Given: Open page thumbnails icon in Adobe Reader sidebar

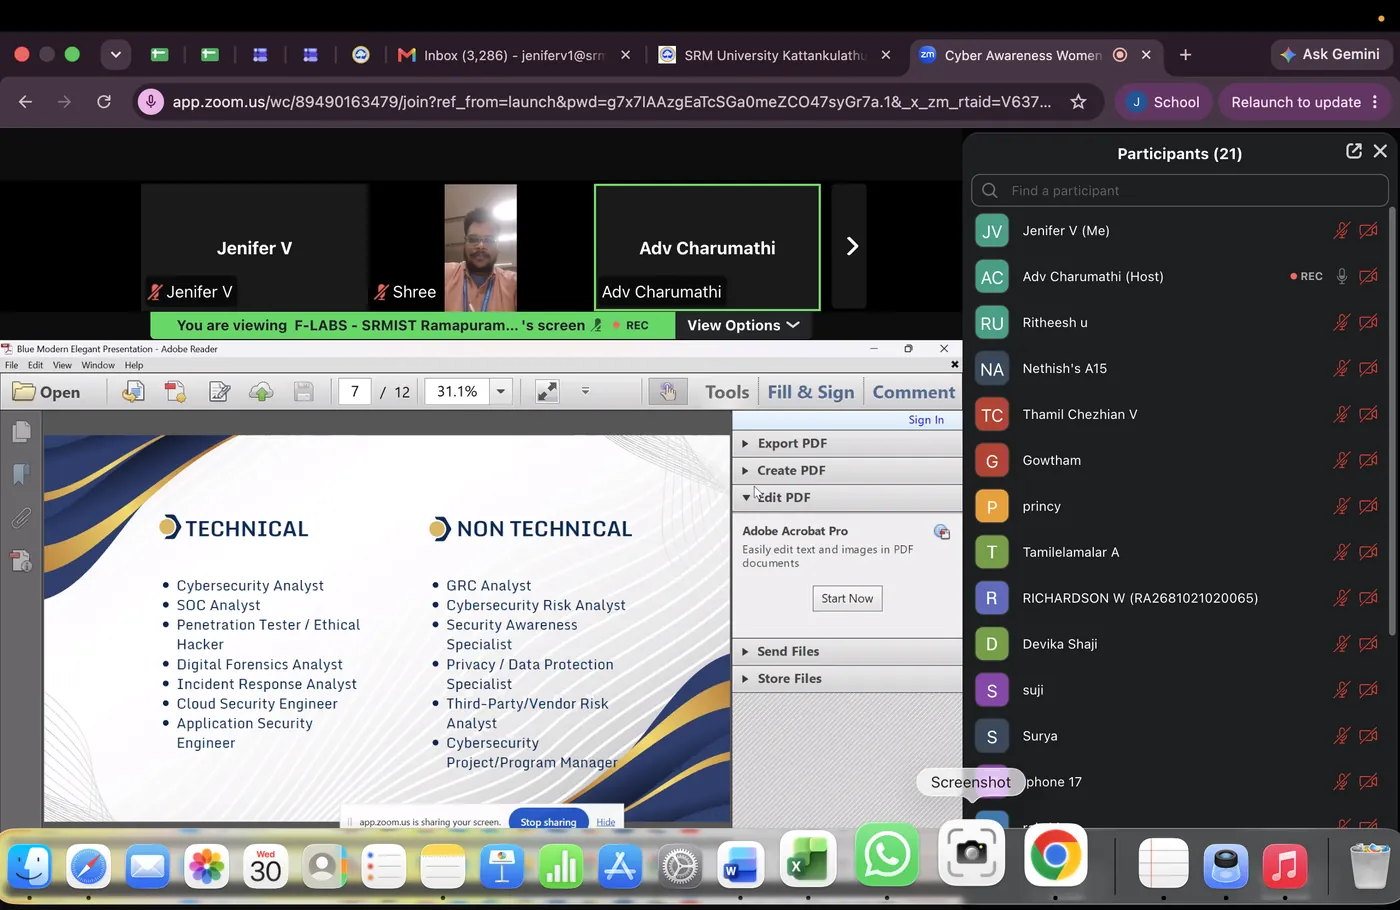Looking at the screenshot, I should (21, 431).
